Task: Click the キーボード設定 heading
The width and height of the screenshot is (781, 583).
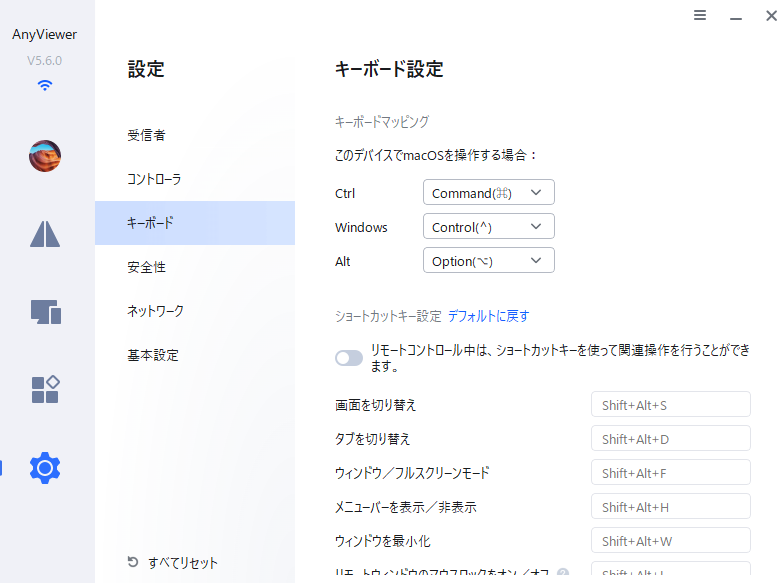Action: point(389,69)
